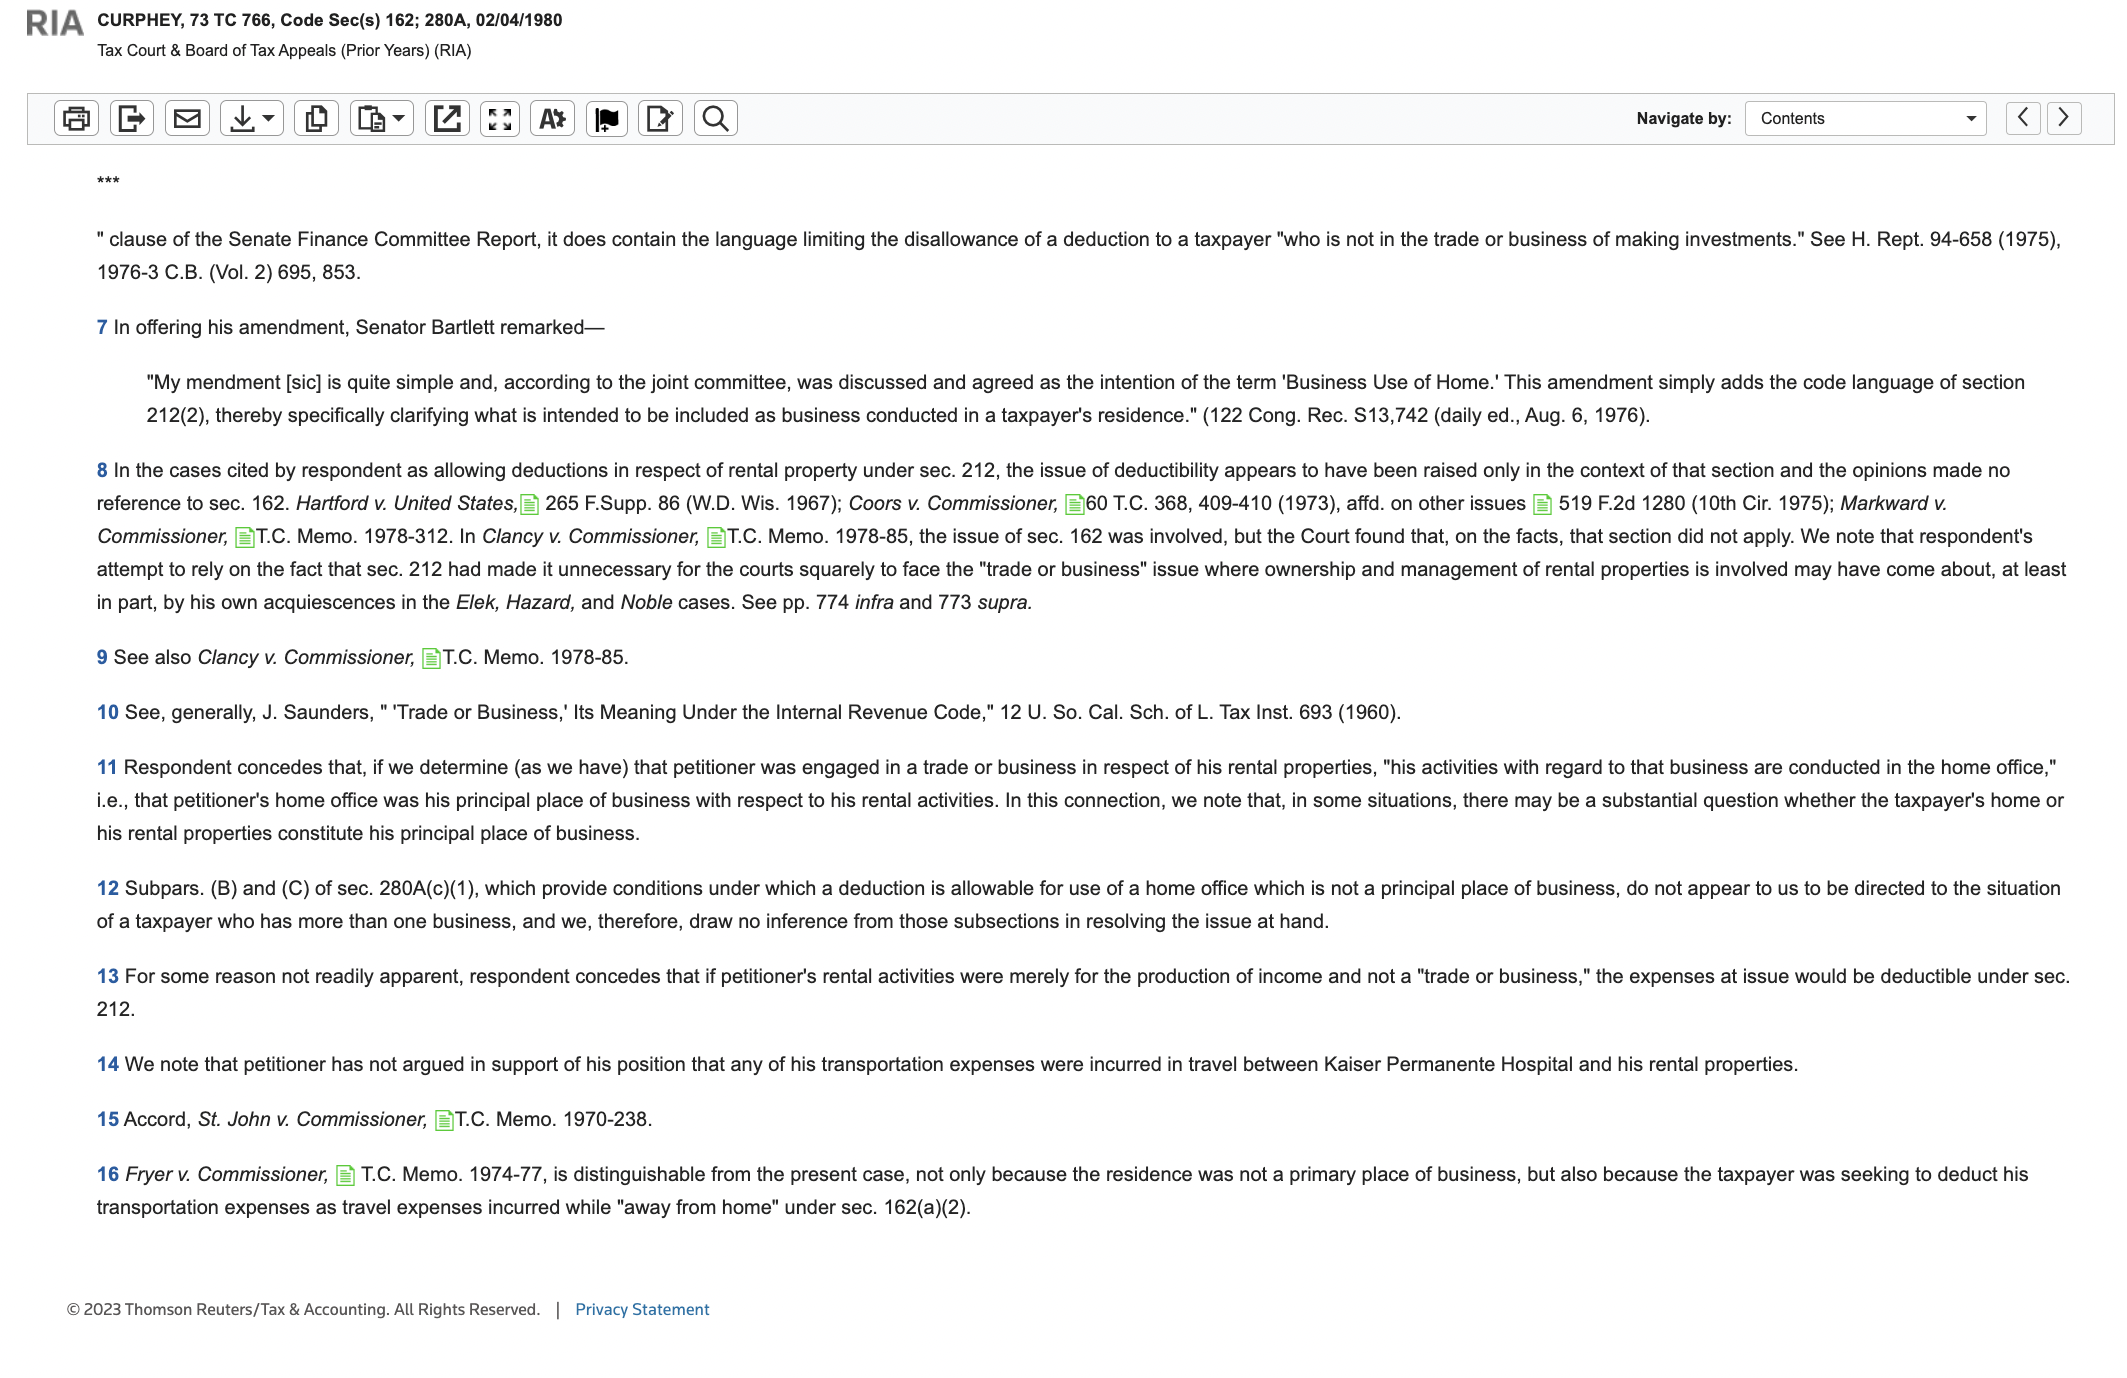Click the Copy document icon
Viewport: 2127px width, 1378px height.
tap(316, 119)
